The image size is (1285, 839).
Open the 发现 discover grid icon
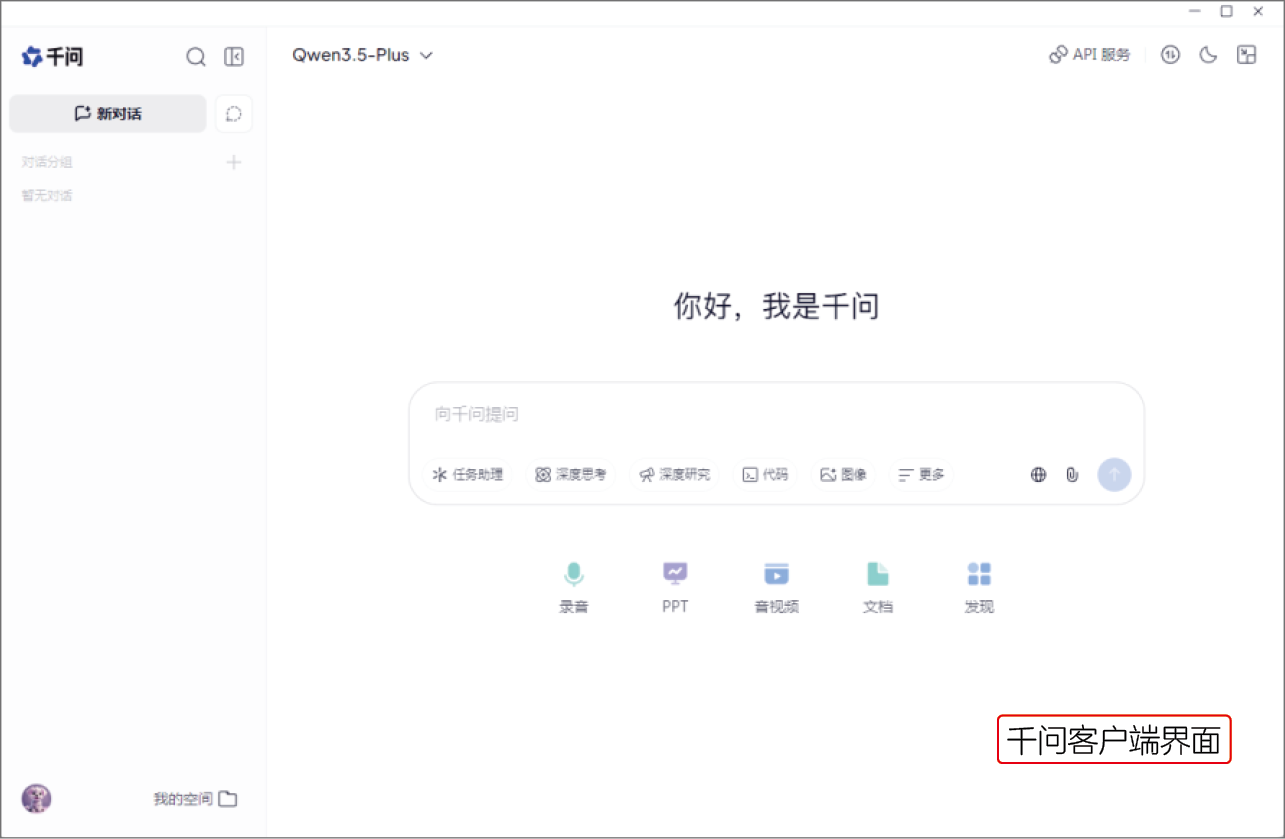979,574
